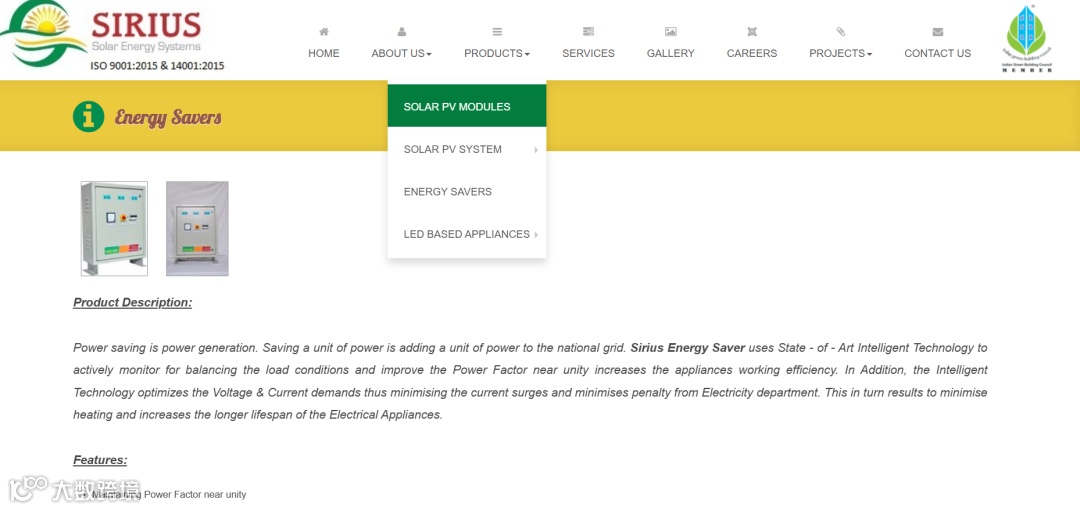Click the list icon above PRODUCTS
1080x510 pixels.
click(x=497, y=32)
